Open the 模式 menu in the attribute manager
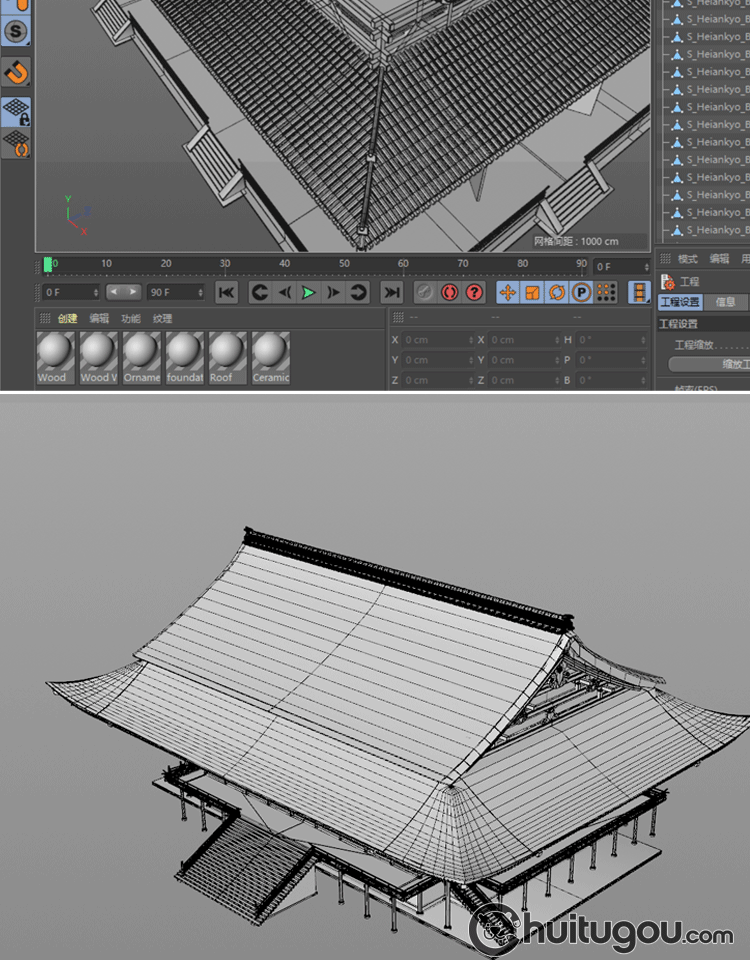This screenshot has width=750, height=960. [688, 259]
